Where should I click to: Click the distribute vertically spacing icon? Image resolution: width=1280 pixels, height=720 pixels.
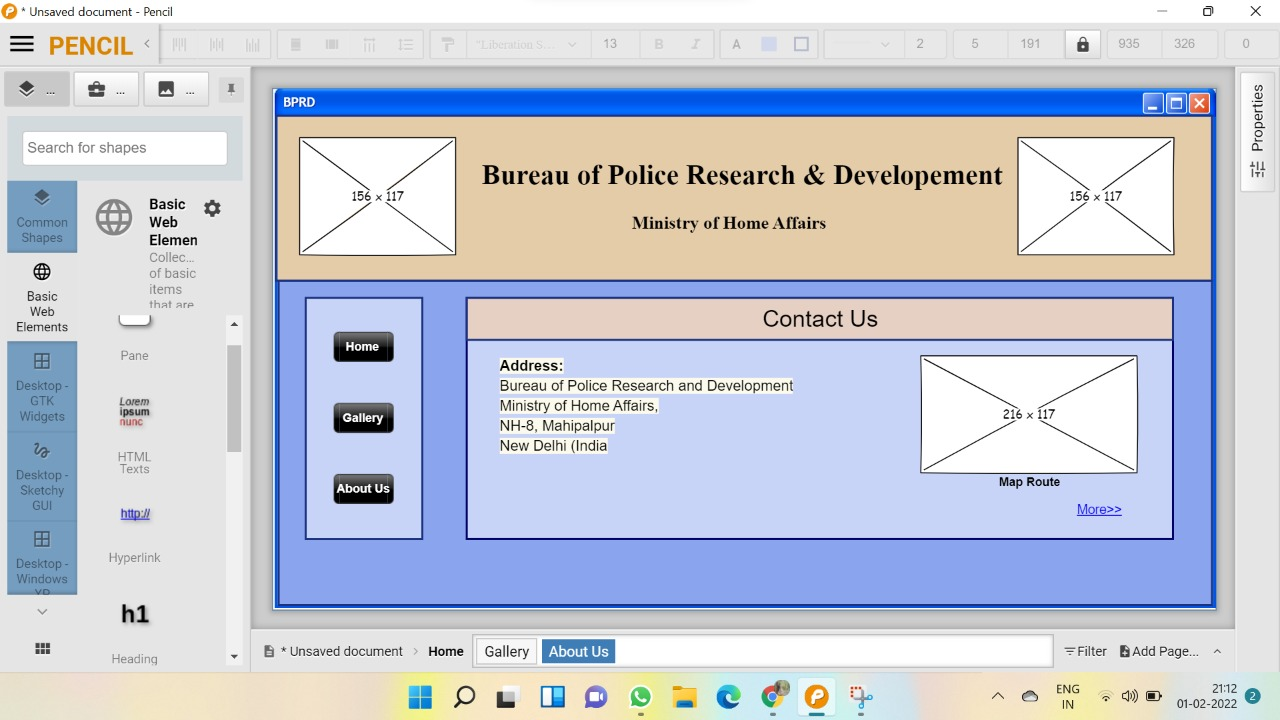coord(405,44)
